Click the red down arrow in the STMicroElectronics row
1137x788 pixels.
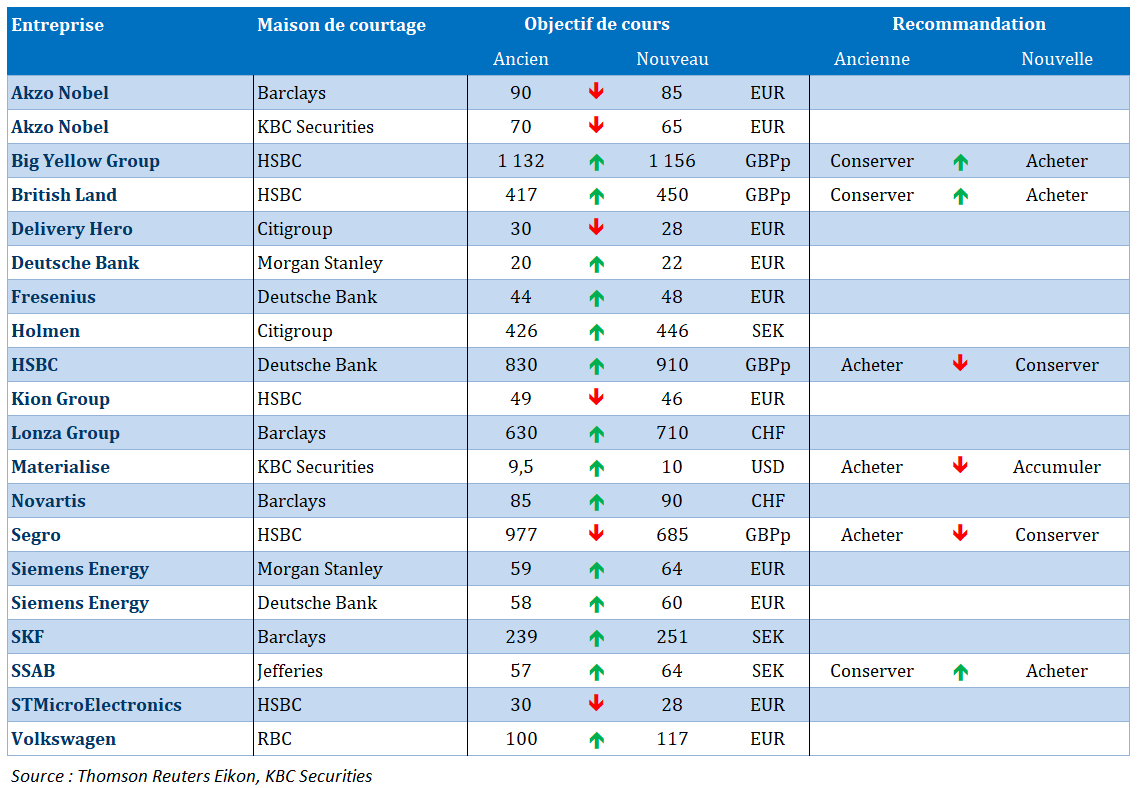(596, 702)
